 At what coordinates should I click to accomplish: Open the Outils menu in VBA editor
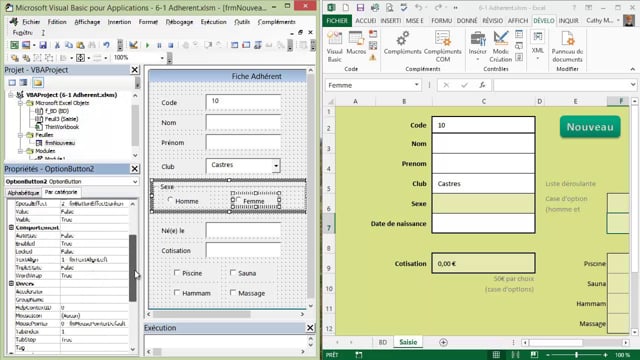click(242, 22)
